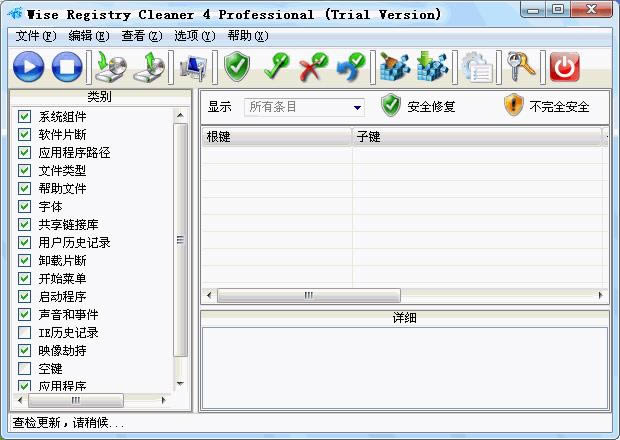Click the computer monitor toolbar icon
620x440 pixels.
coord(193,67)
